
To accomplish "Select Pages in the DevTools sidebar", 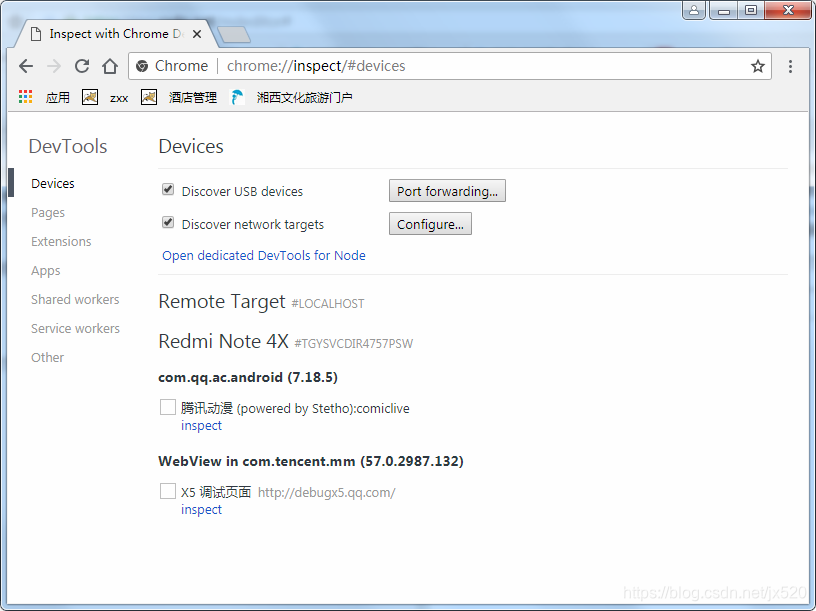I will (x=48, y=213).
